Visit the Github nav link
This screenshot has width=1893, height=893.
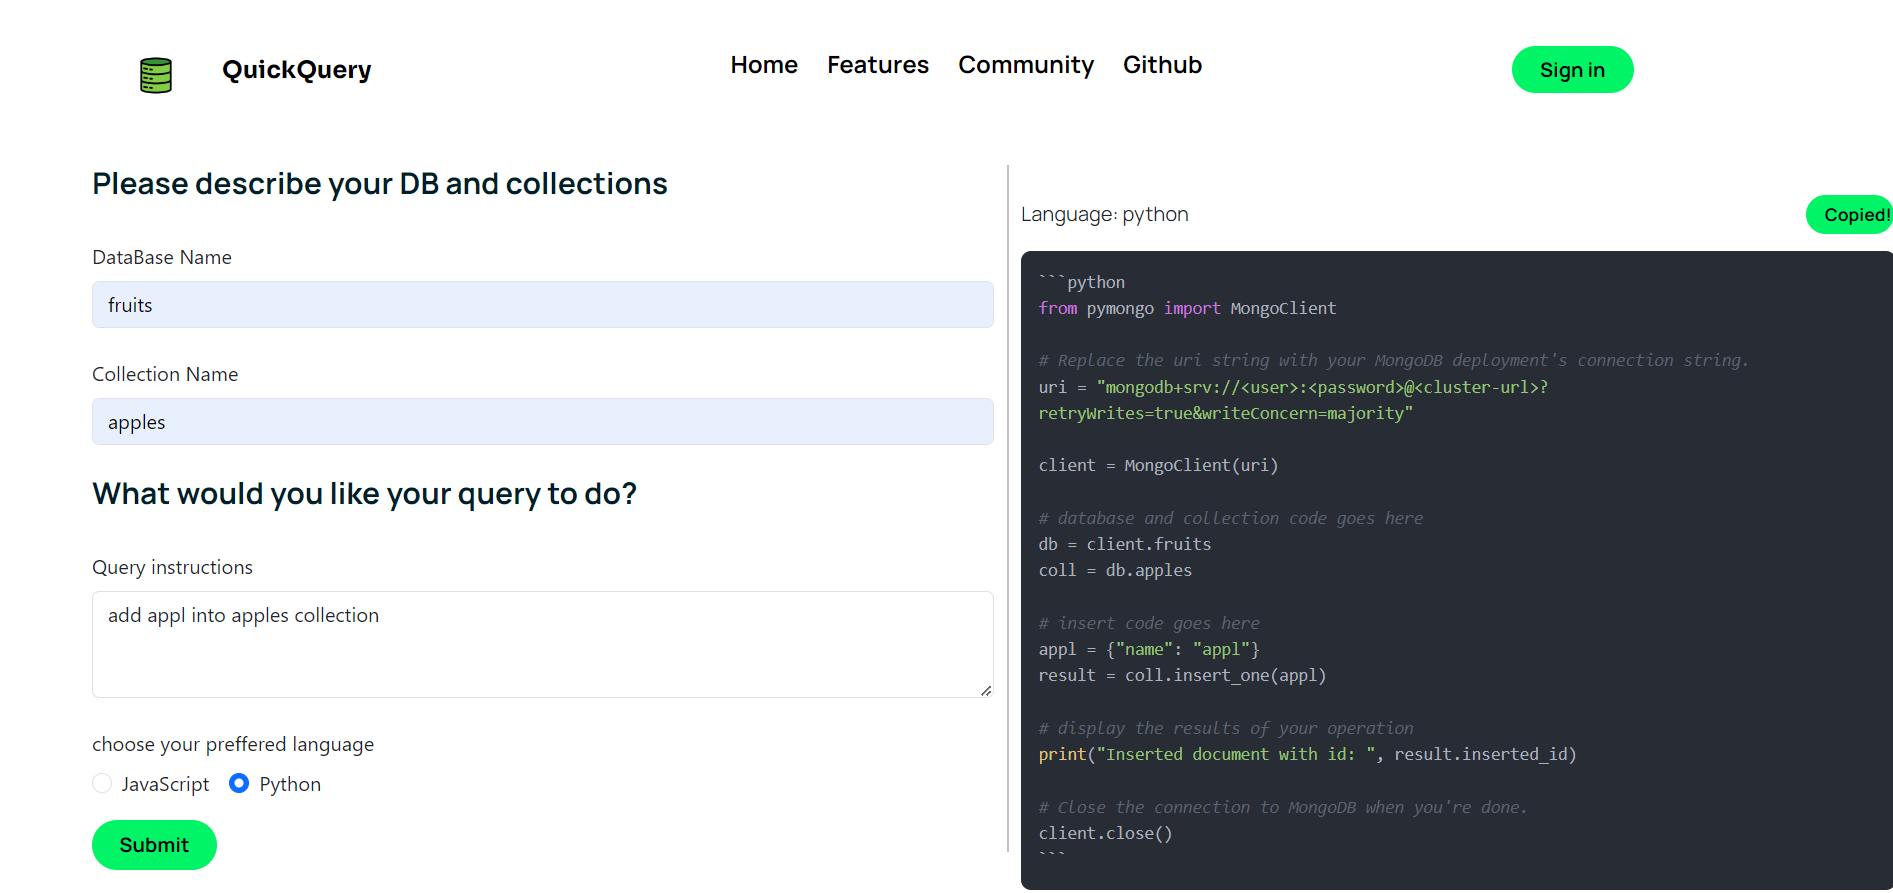[1162, 65]
